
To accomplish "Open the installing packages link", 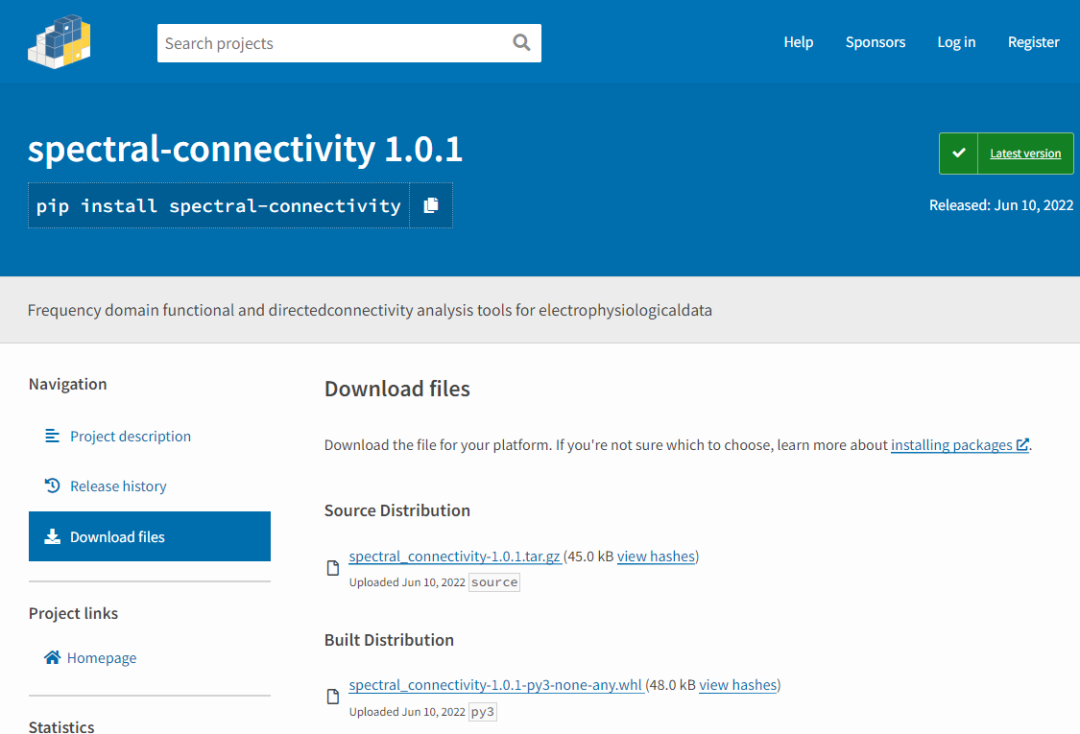I will click(951, 445).
